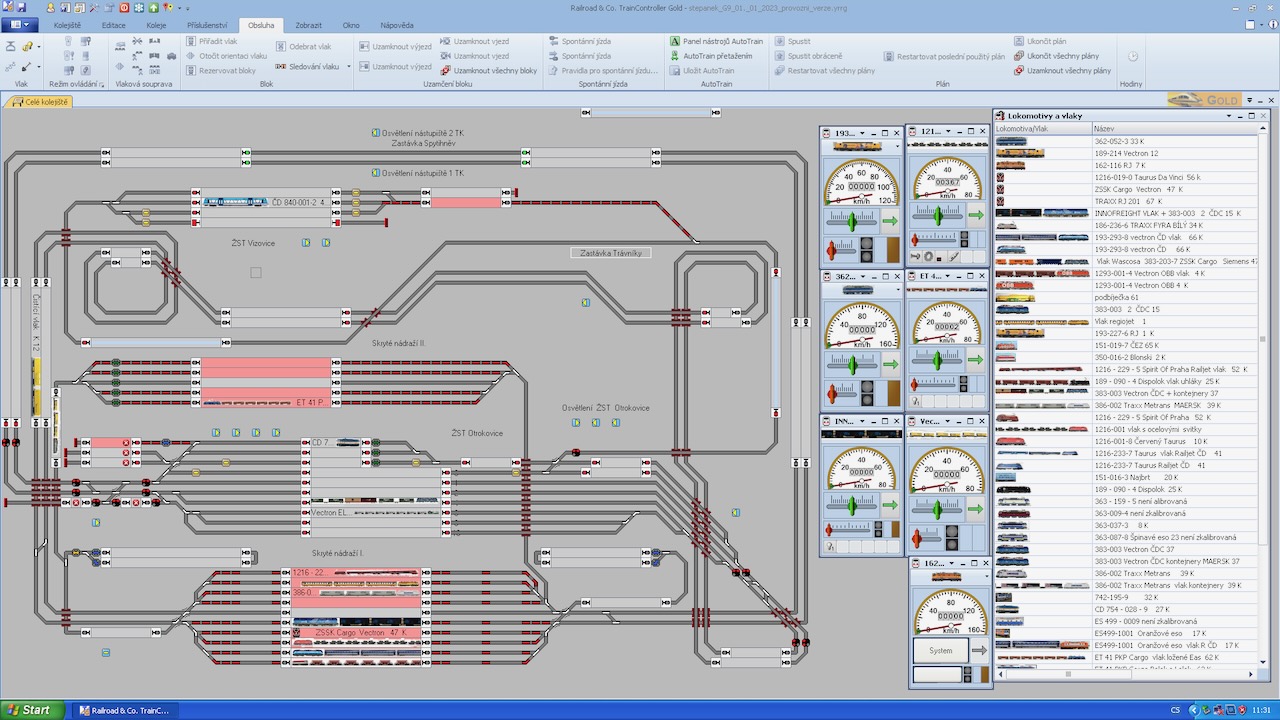Click the Lokomotiva/Vlak column header
Image resolution: width=1280 pixels, height=720 pixels.
(x=1042, y=129)
